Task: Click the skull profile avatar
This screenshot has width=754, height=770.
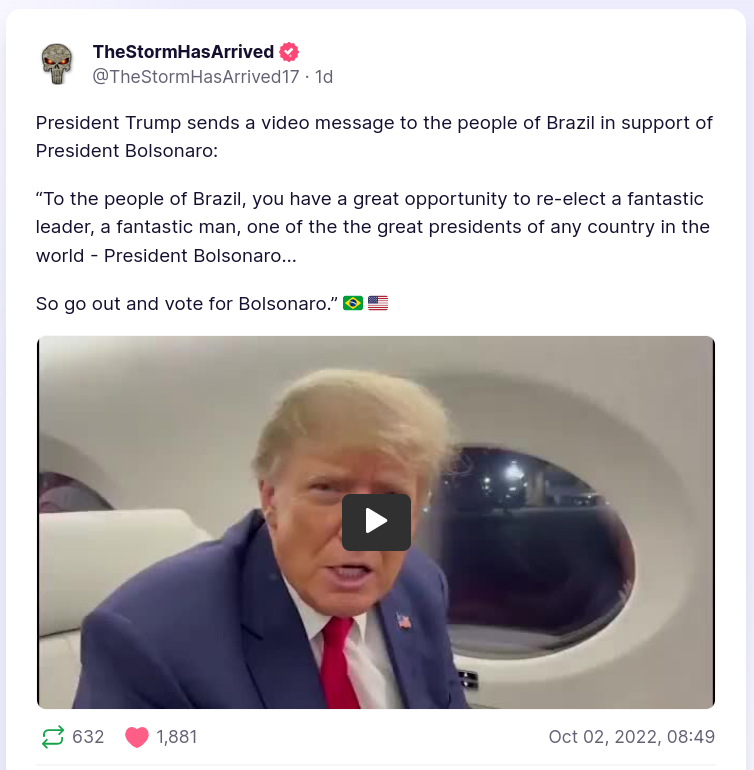Action: (57, 64)
